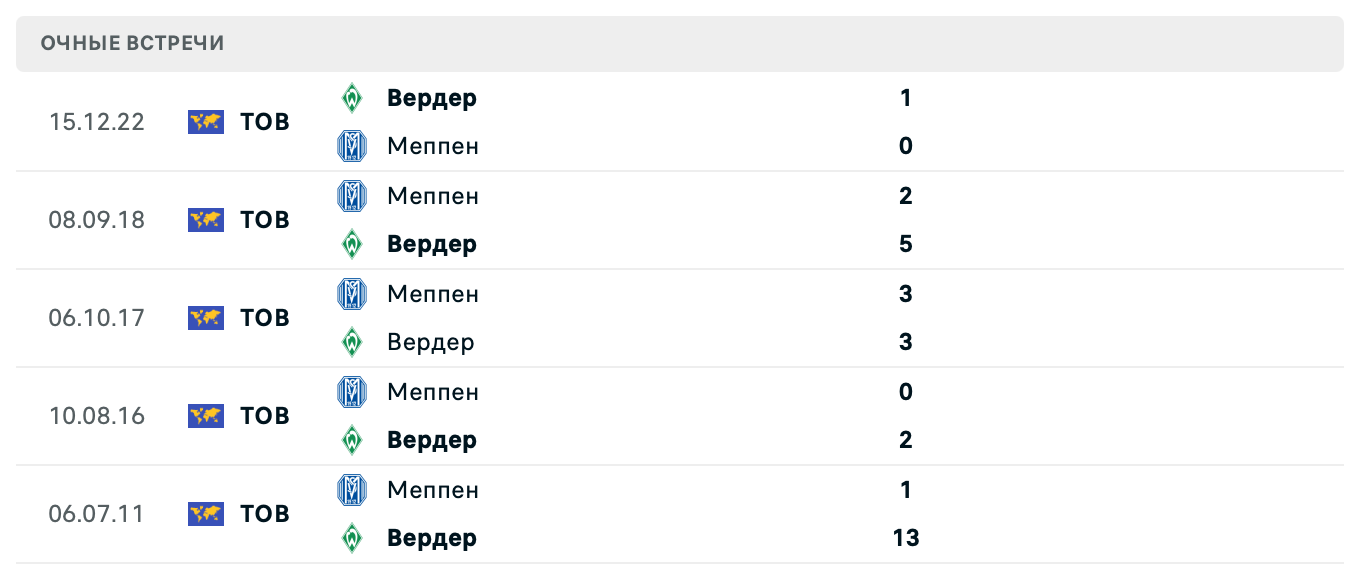
Task: Open the 15.12.22 match date
Action: point(96,122)
